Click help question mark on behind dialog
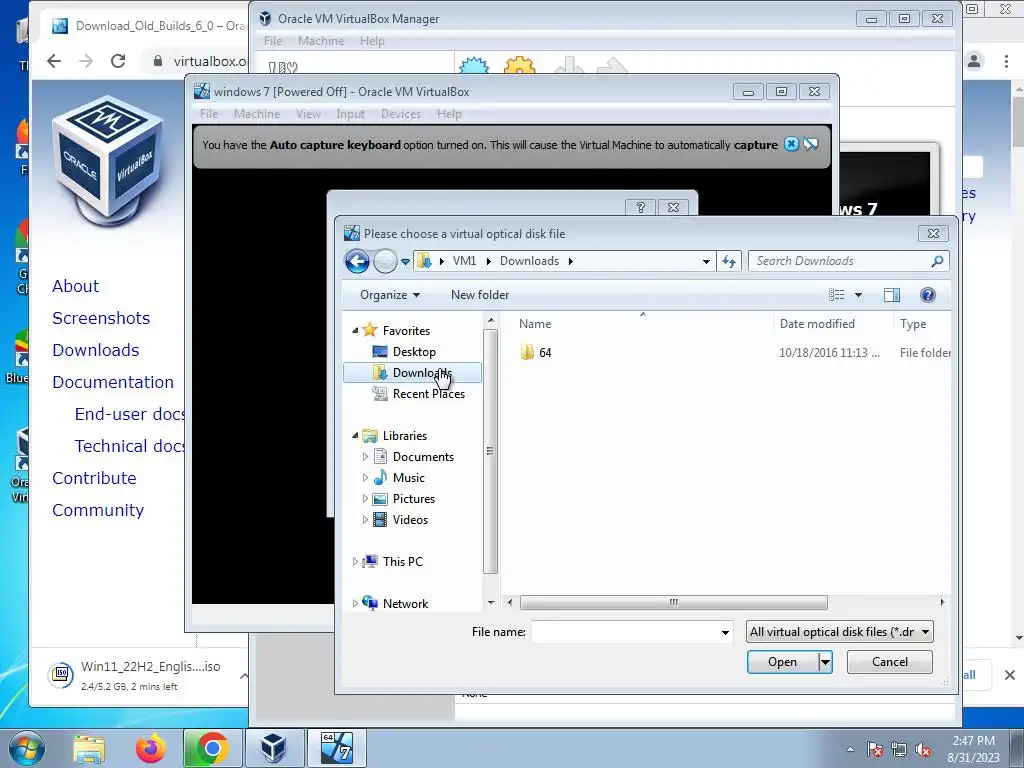Viewport: 1024px width, 768px height. point(641,207)
